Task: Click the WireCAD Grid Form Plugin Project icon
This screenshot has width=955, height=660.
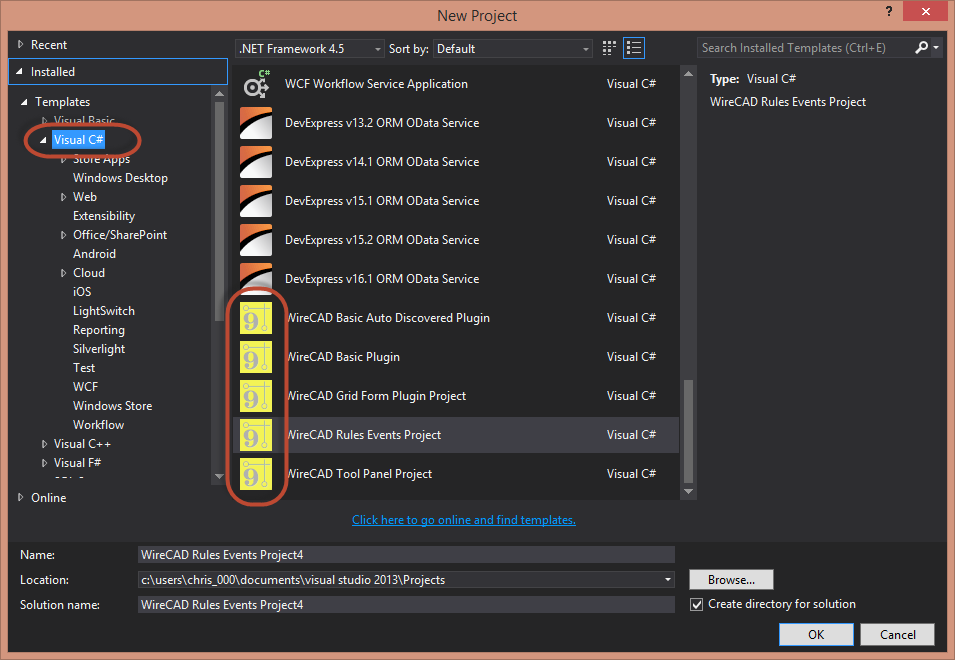Action: 256,396
